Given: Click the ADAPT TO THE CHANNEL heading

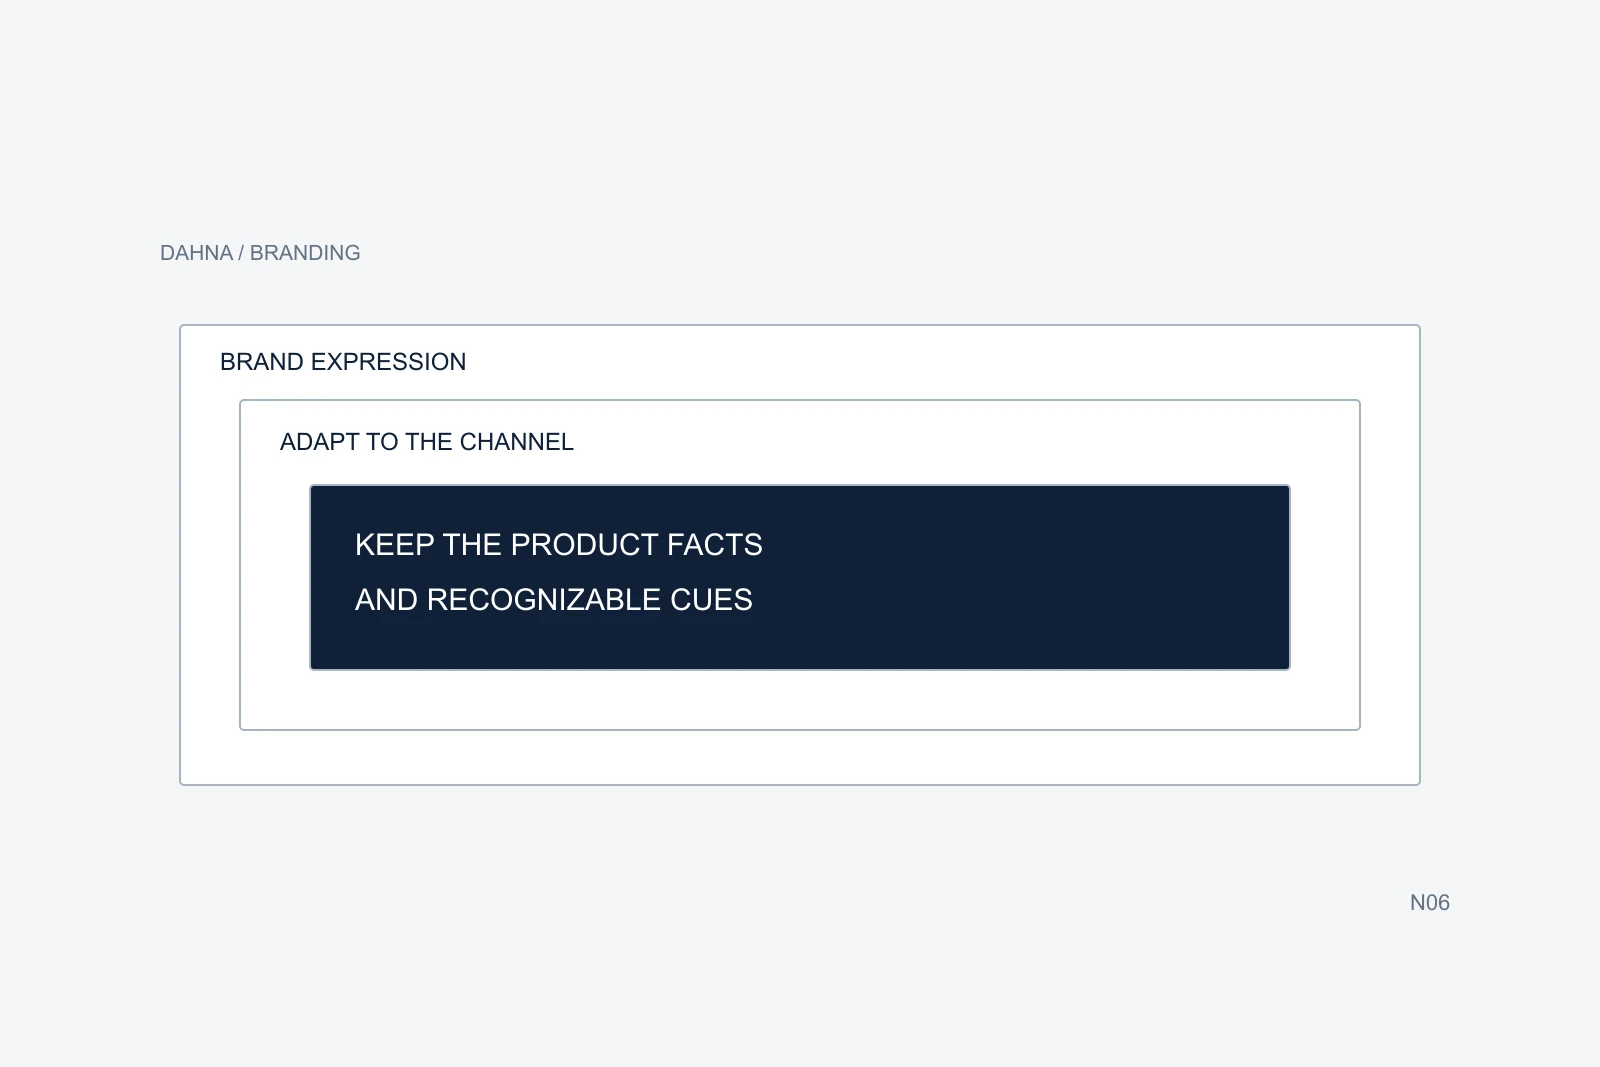Looking at the screenshot, I should point(427,442).
